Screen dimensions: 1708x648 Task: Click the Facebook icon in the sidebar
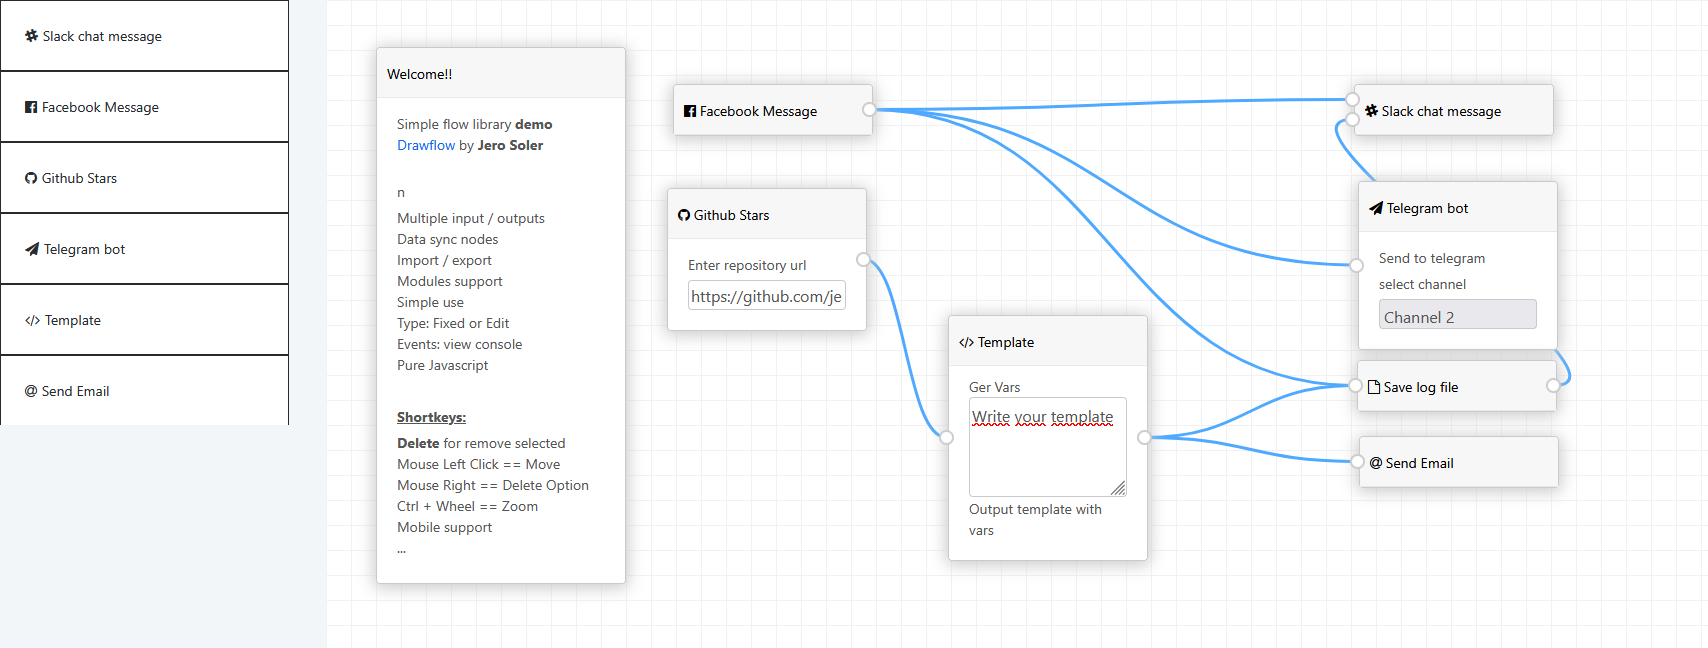31,107
